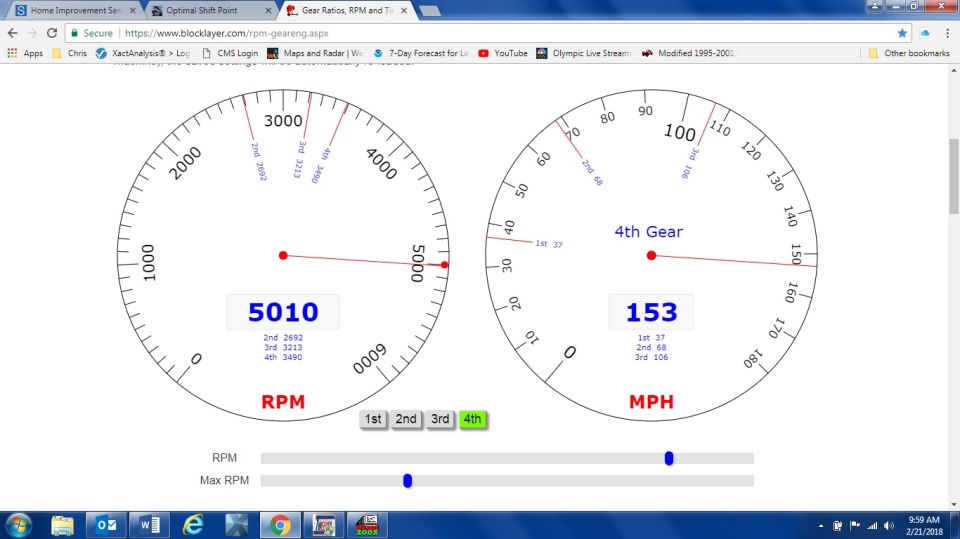
Task: Select 1st gear button
Action: pyautogui.click(x=373, y=419)
